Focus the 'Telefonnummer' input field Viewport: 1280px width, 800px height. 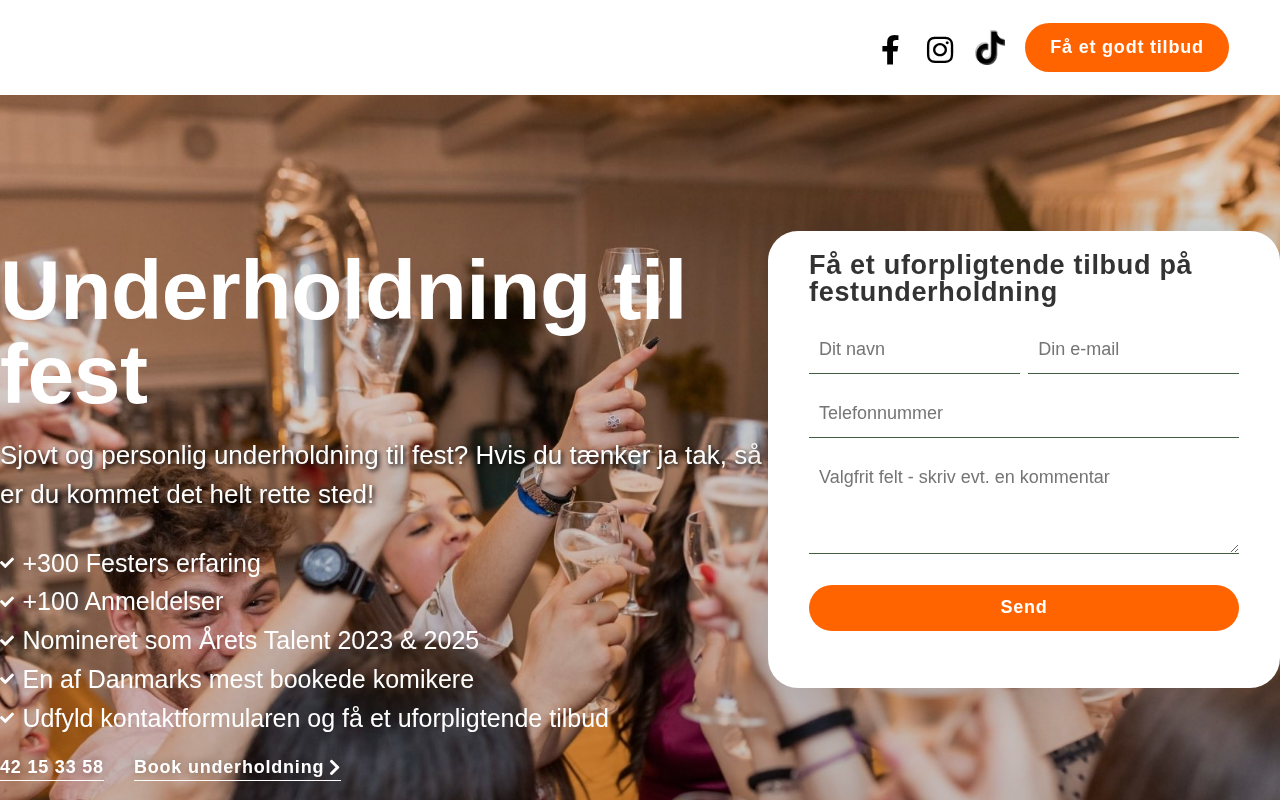pos(1024,414)
